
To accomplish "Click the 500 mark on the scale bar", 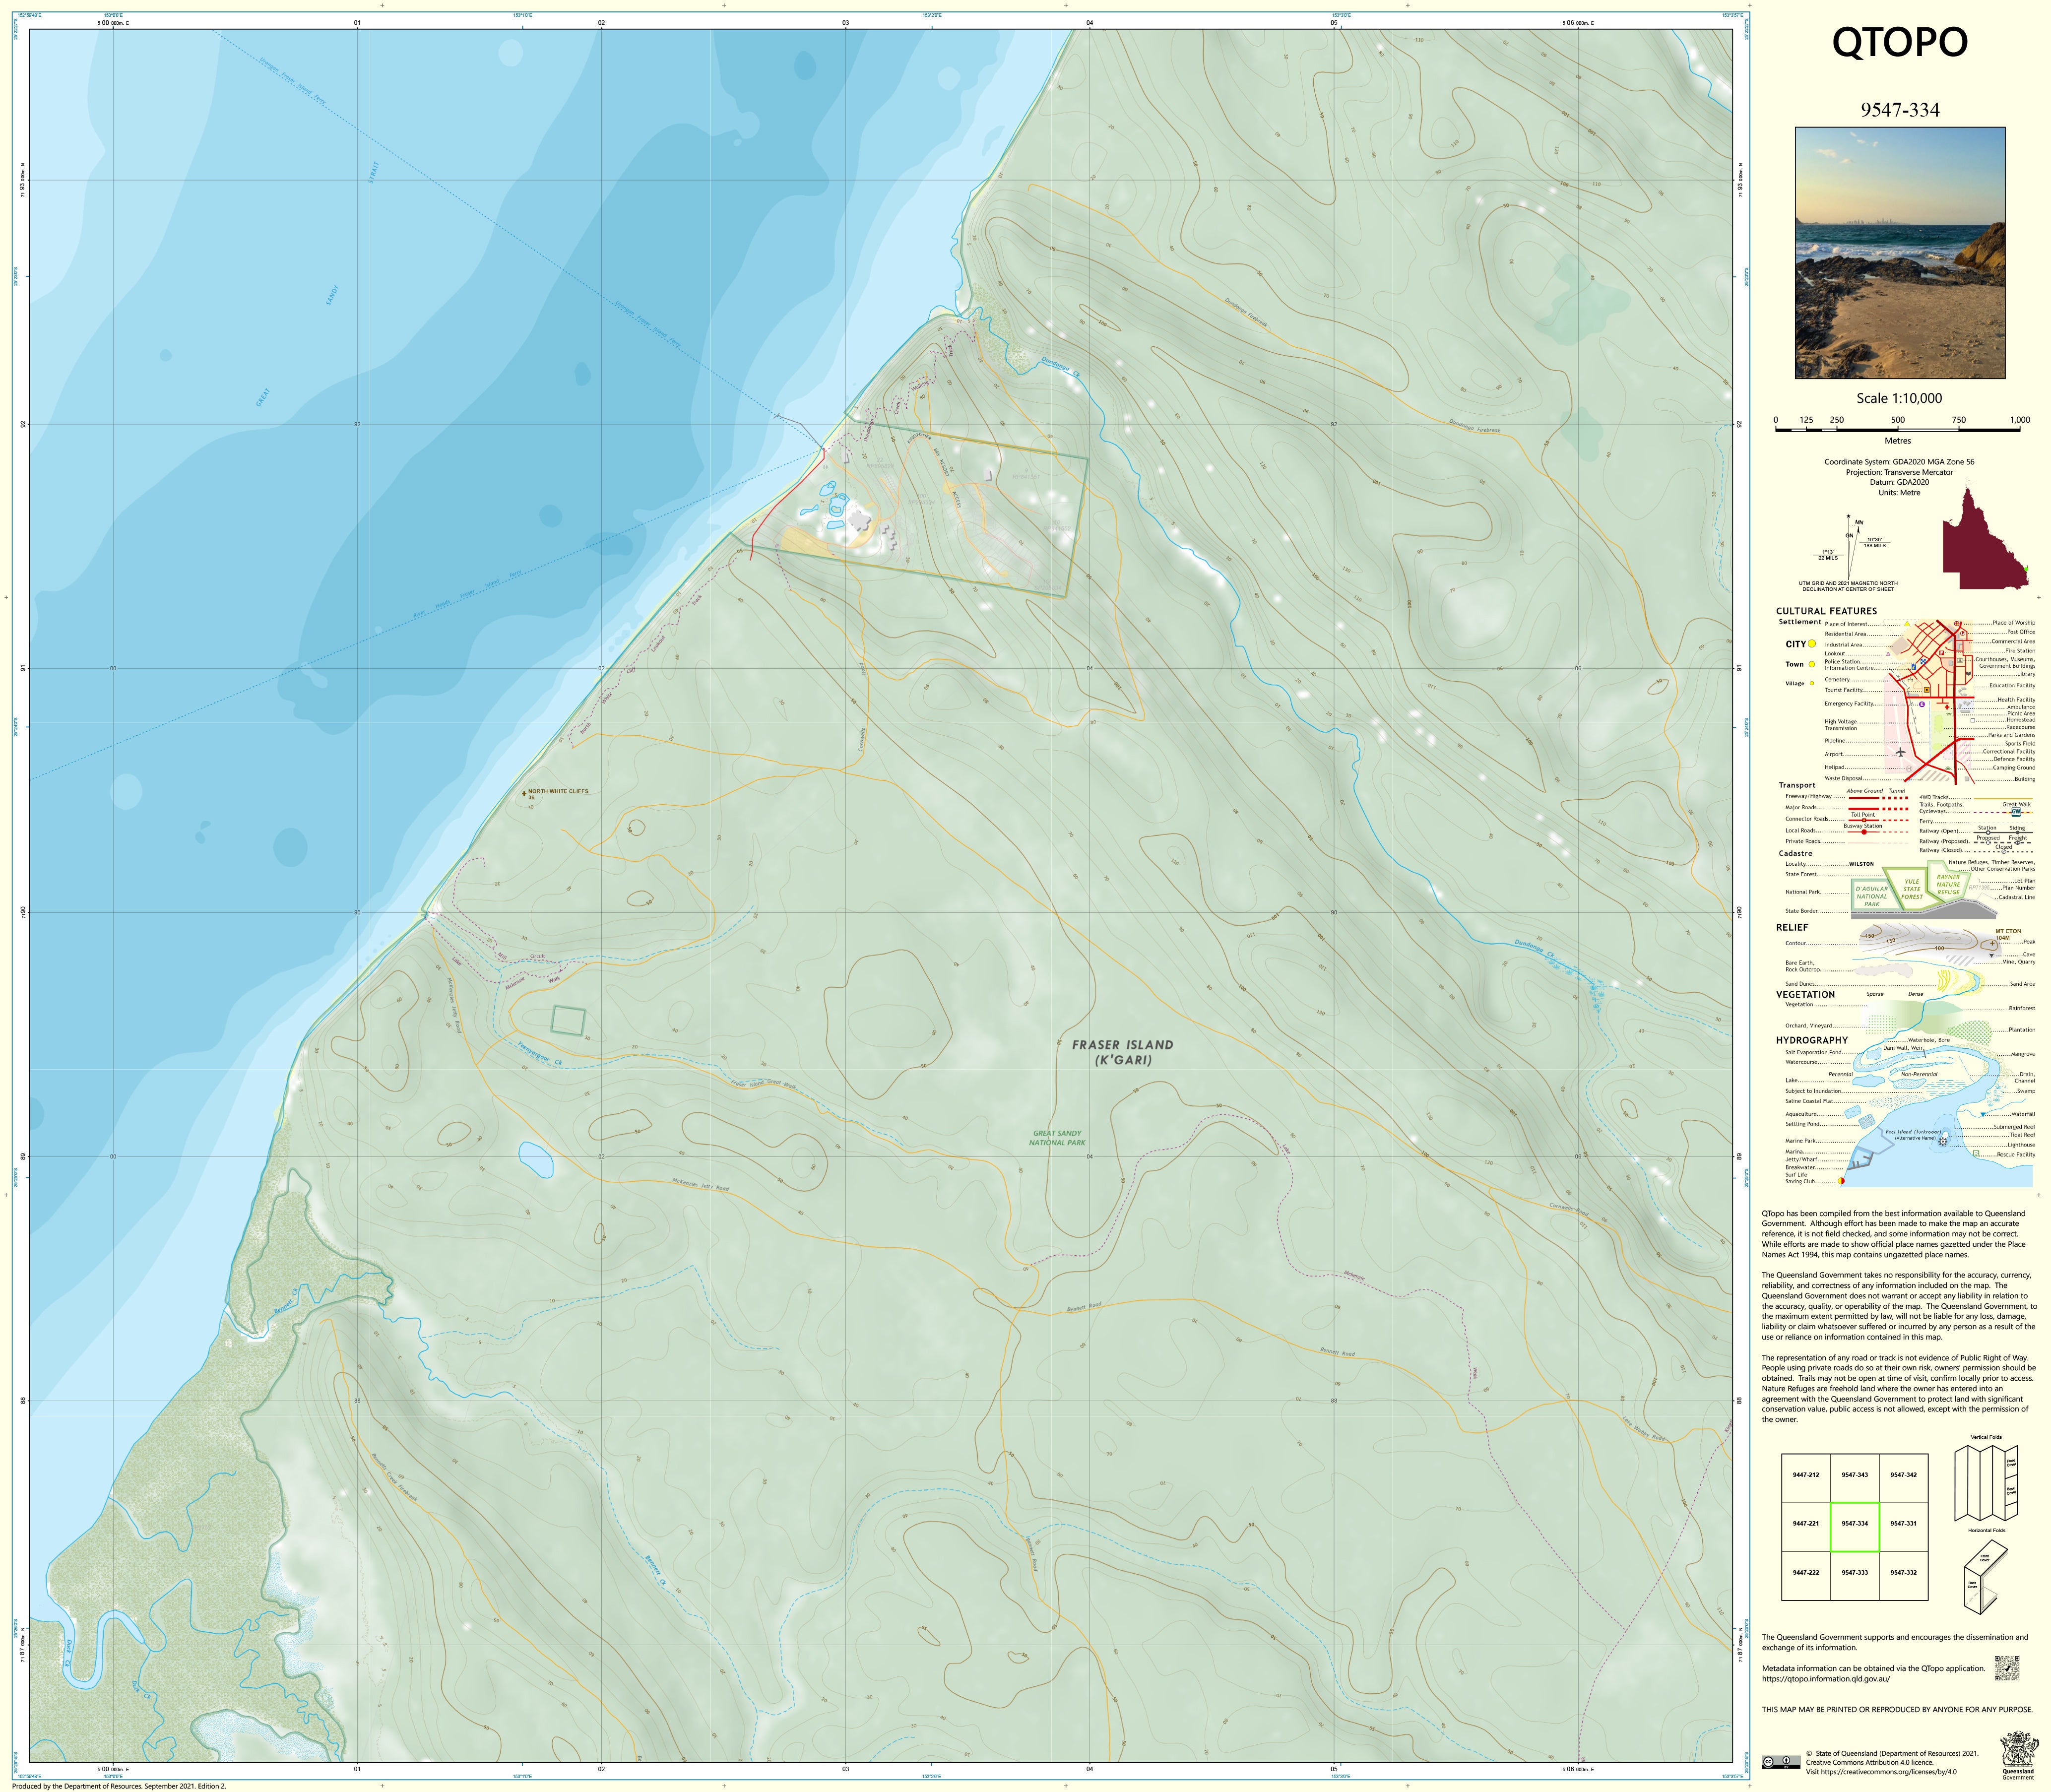I will point(1897,421).
